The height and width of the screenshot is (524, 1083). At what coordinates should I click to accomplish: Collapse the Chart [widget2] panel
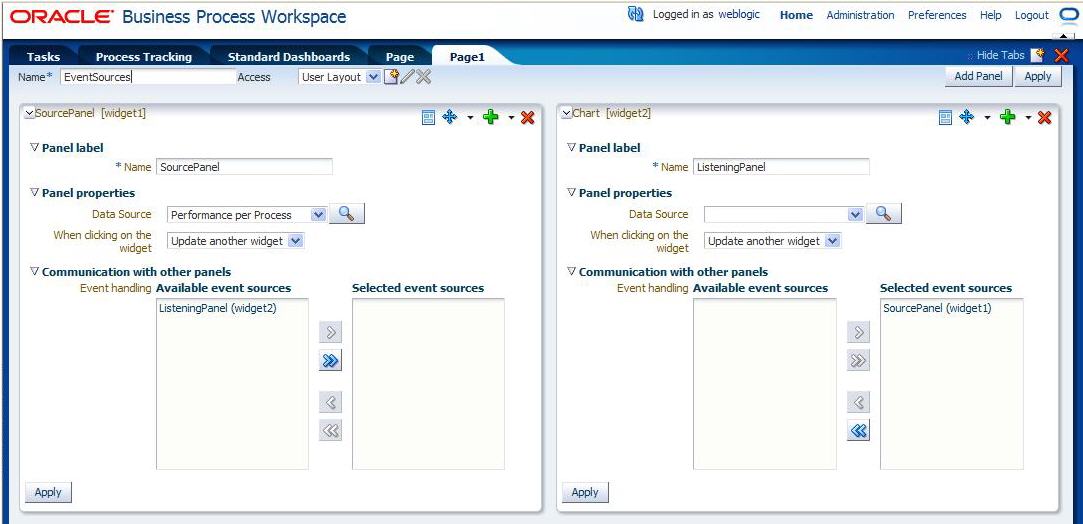pyautogui.click(x=566, y=113)
